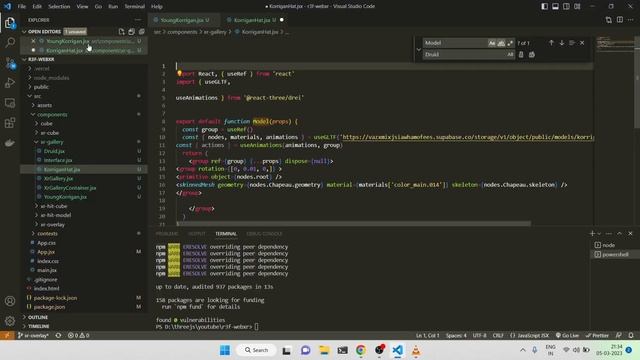Click the notifications bell in status bar
The width and height of the screenshot is (640, 360).
tap(631, 336)
